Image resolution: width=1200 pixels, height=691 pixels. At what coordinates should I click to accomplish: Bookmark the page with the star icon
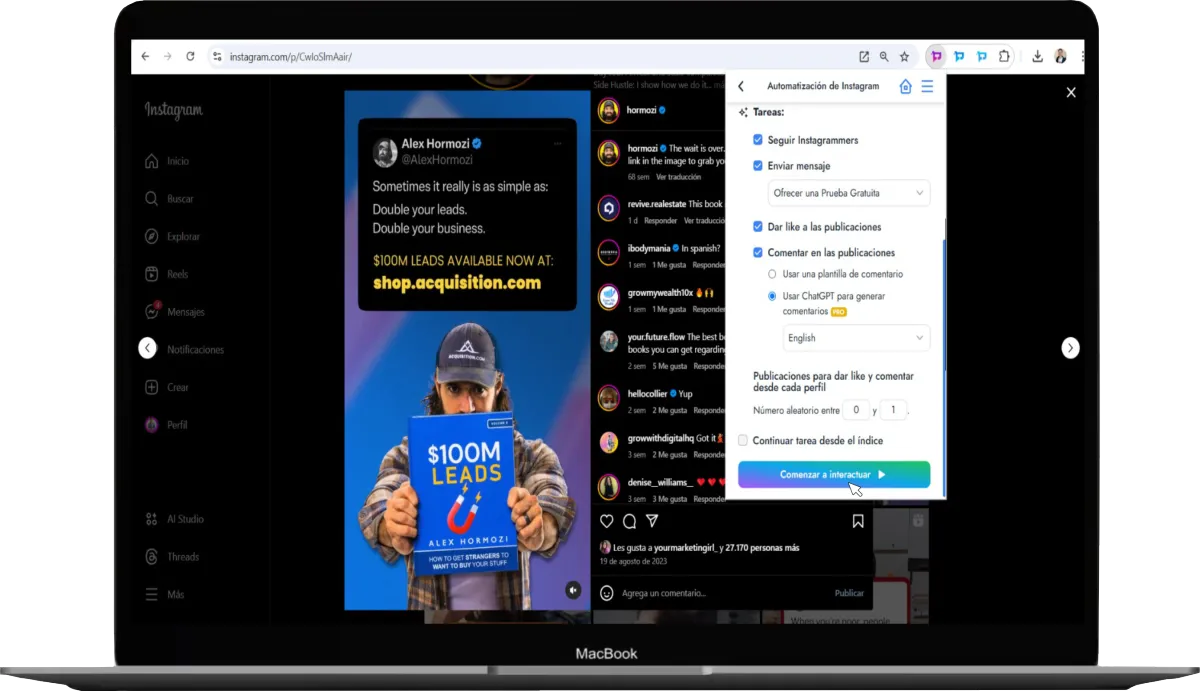click(x=904, y=57)
